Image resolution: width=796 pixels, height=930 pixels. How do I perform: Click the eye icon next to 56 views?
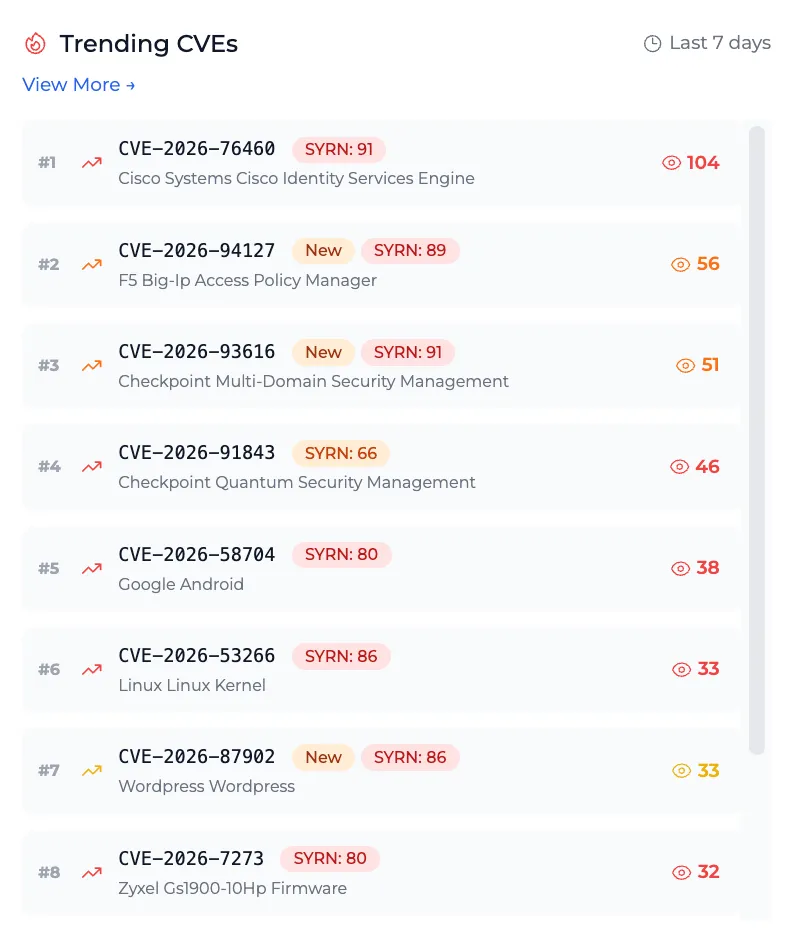point(680,264)
